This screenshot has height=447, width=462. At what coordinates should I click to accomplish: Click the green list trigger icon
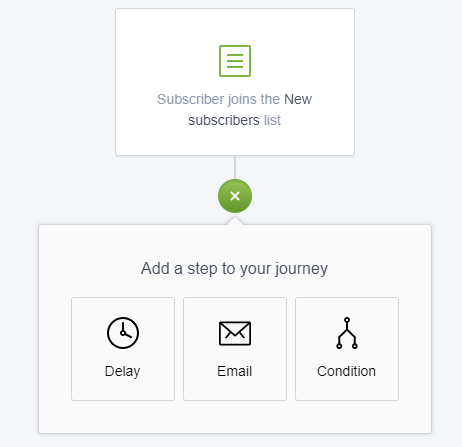coord(235,61)
